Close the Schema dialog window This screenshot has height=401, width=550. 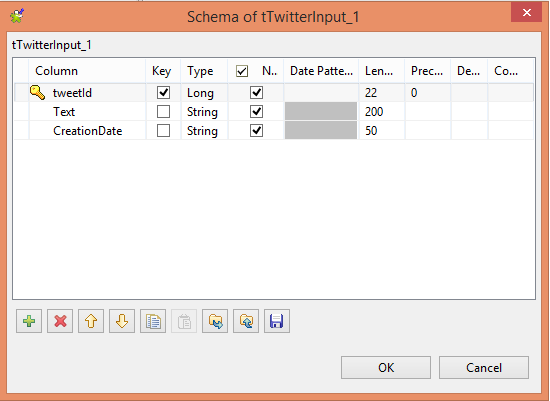tap(526, 13)
